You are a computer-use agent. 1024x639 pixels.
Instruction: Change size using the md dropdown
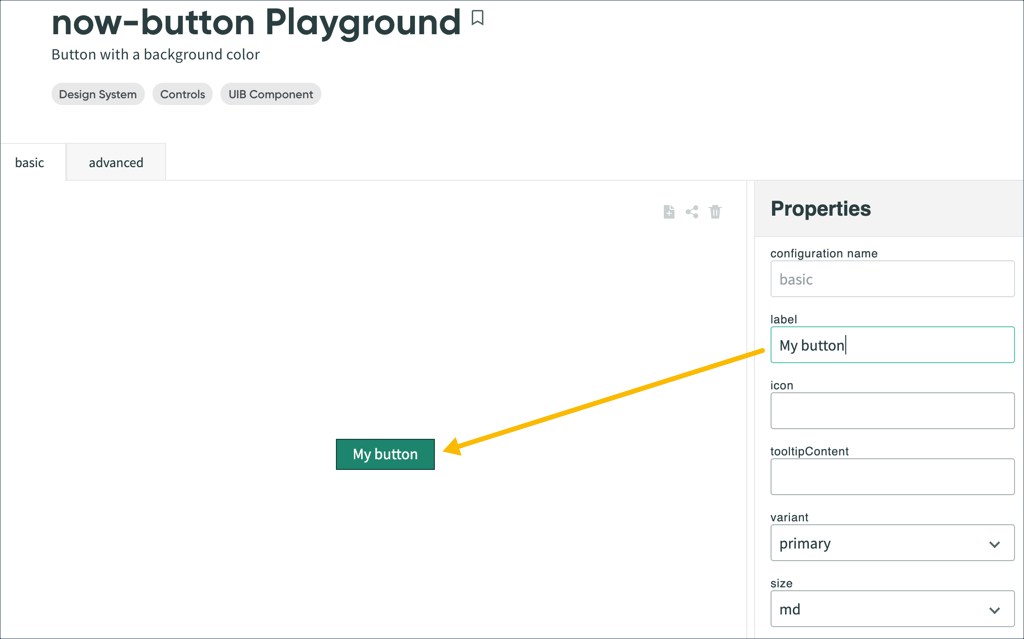892,609
